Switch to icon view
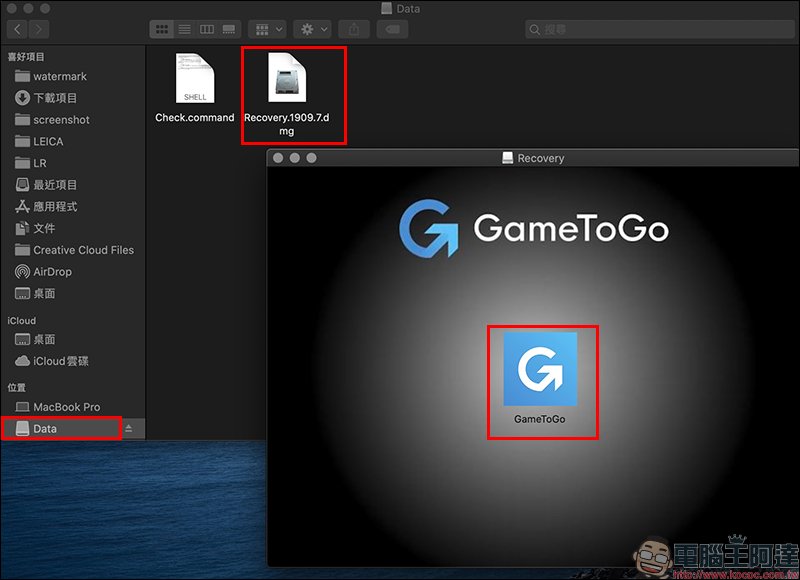Image resolution: width=800 pixels, height=580 pixels. pyautogui.click(x=161, y=30)
